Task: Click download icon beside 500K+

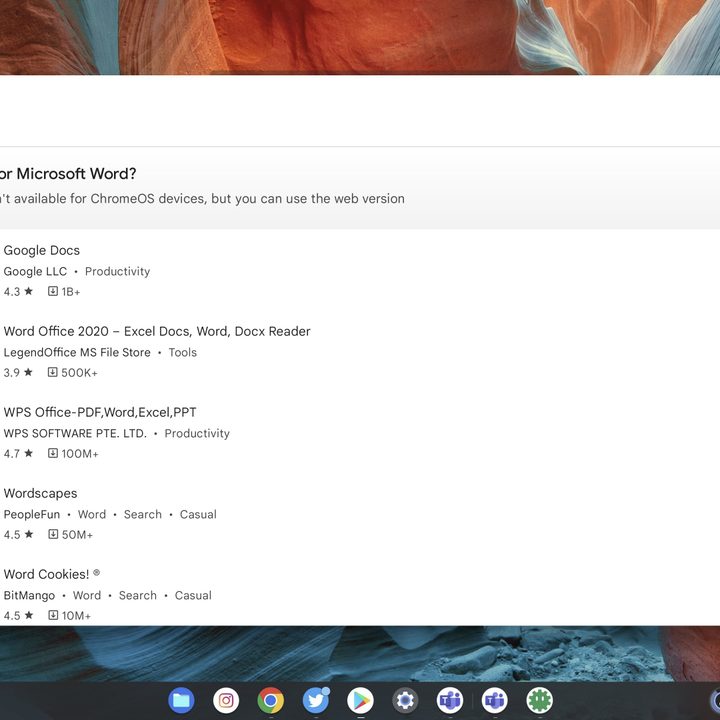Action: coord(53,372)
